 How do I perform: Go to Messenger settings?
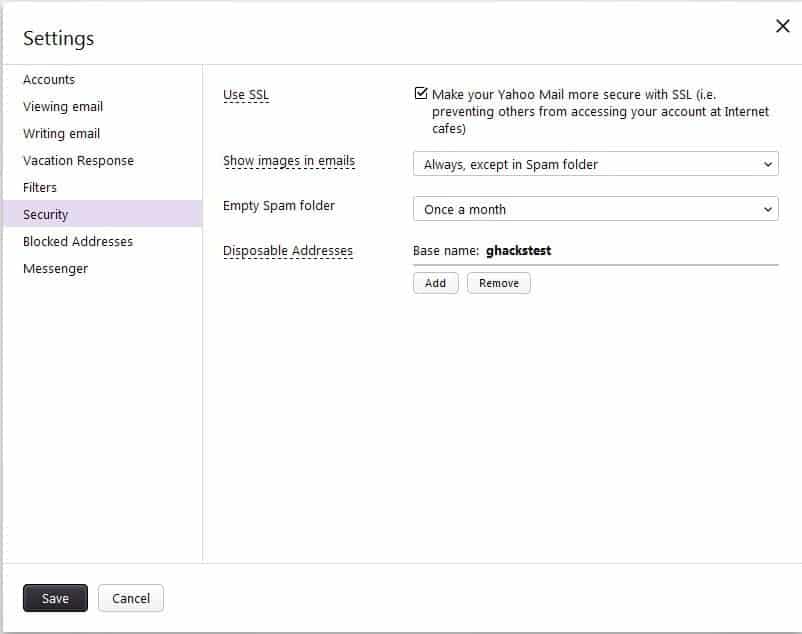pos(55,269)
